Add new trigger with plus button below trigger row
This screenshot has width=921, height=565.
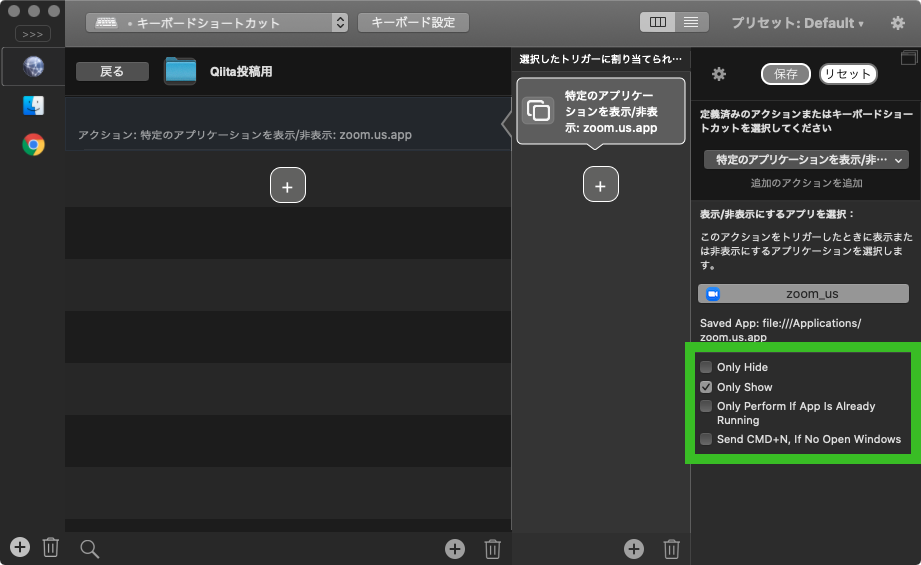tap(288, 186)
